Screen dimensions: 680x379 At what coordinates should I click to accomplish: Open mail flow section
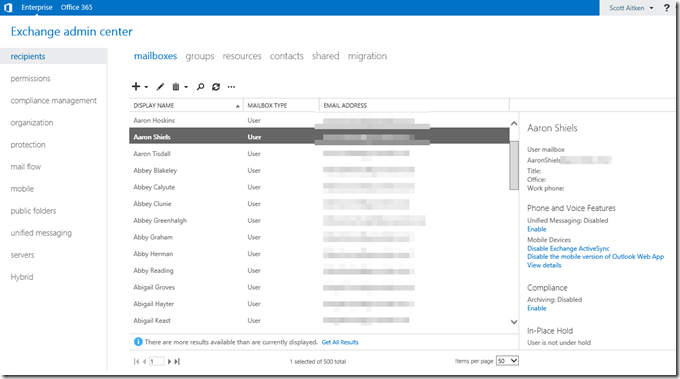(x=26, y=167)
